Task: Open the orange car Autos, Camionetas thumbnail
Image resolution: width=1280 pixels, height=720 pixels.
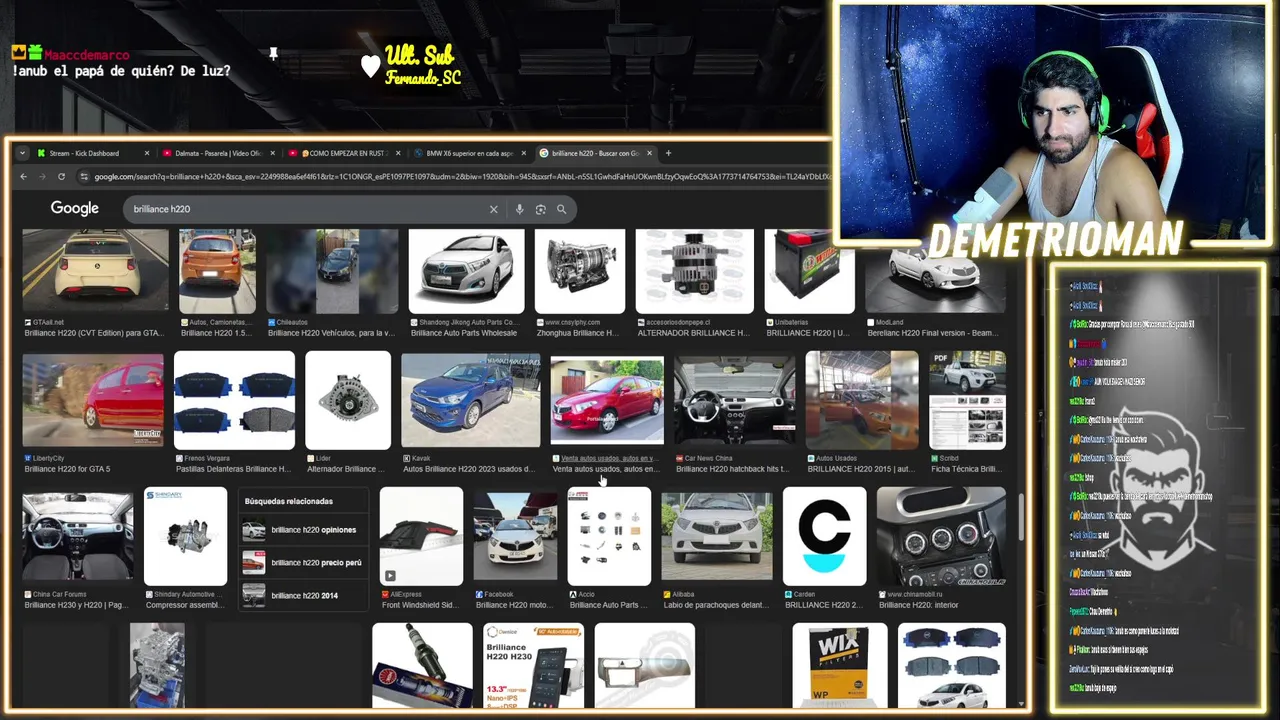Action: [x=217, y=271]
